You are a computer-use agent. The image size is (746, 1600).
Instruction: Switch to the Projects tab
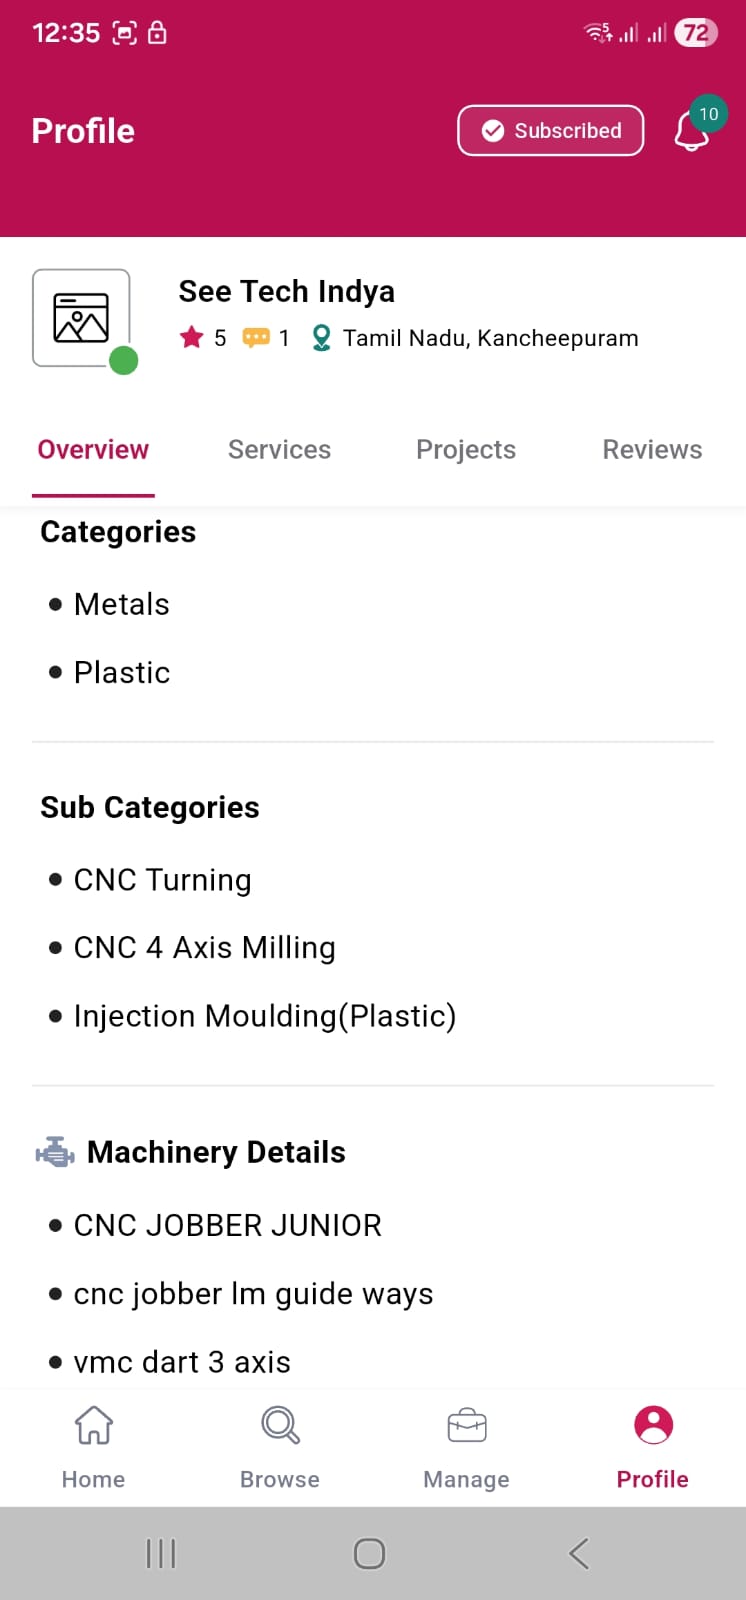466,450
